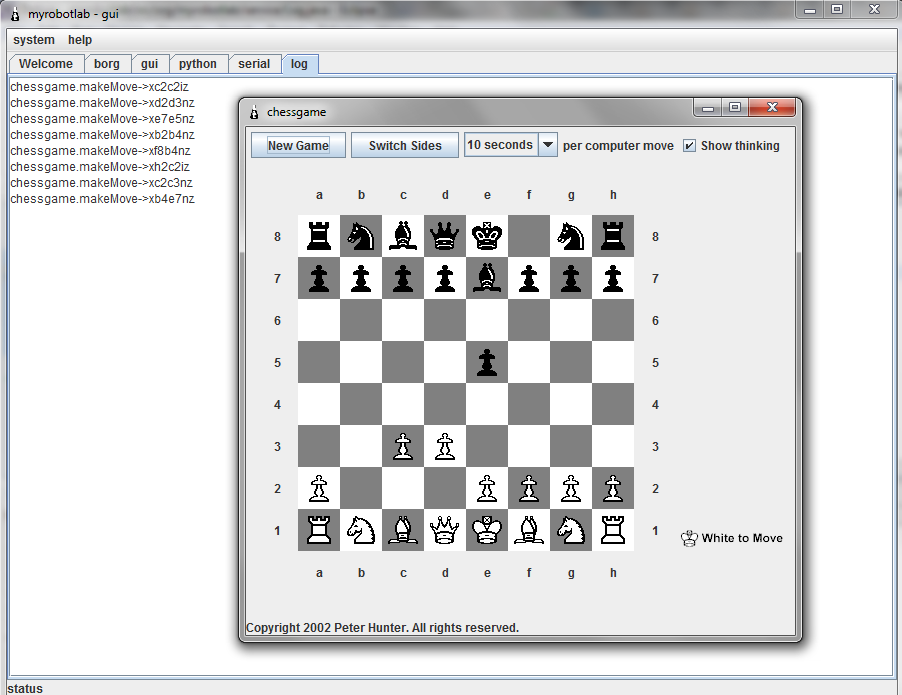902x695 pixels.
Task: Open the seconds per move dropdown arrow
Action: (x=548, y=145)
